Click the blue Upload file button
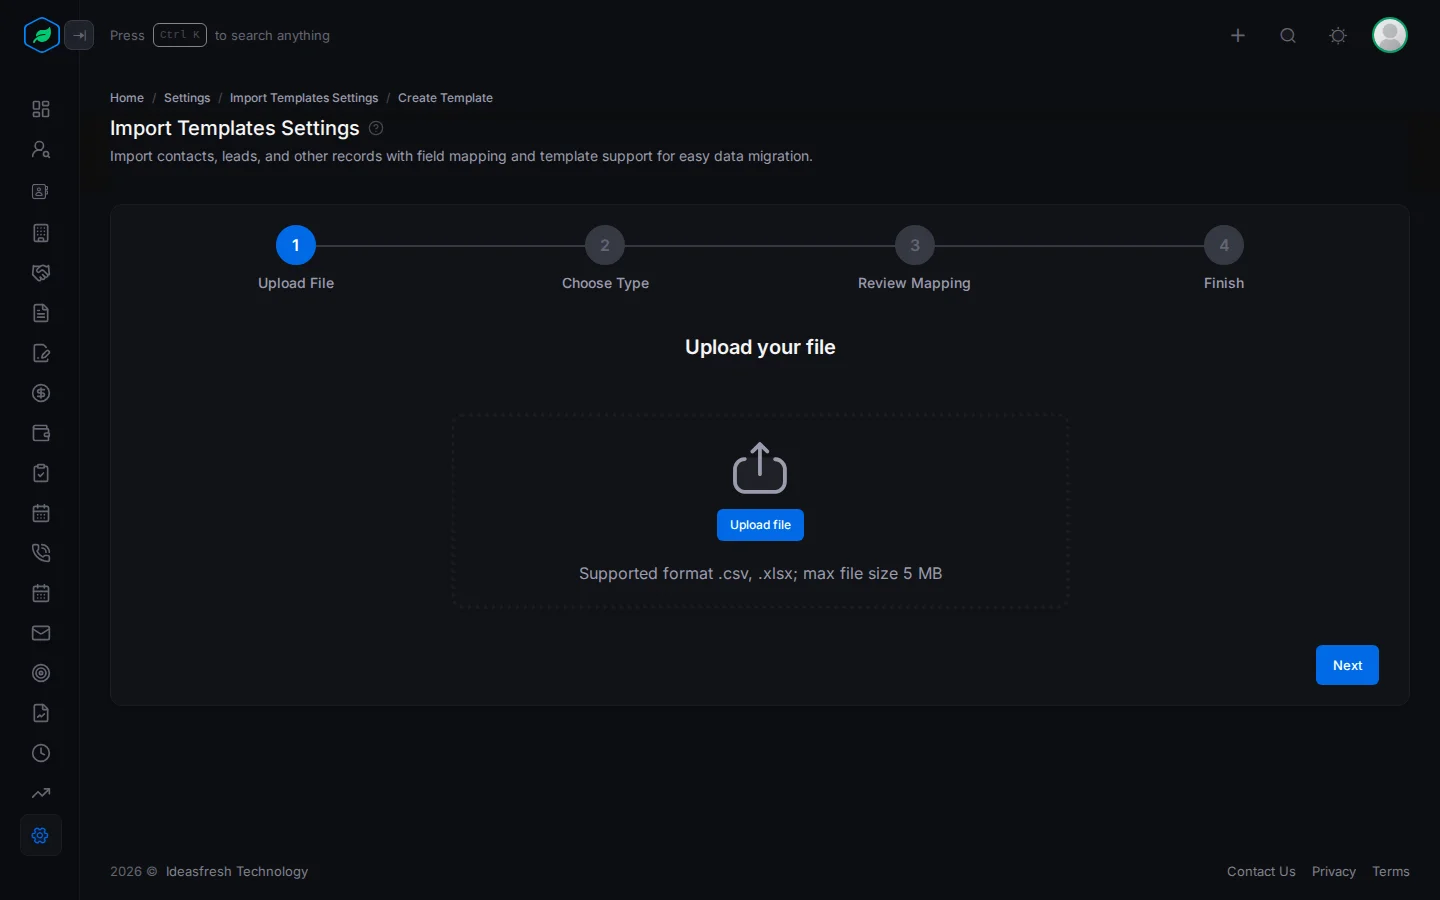Image resolution: width=1440 pixels, height=900 pixels. pyautogui.click(x=760, y=525)
